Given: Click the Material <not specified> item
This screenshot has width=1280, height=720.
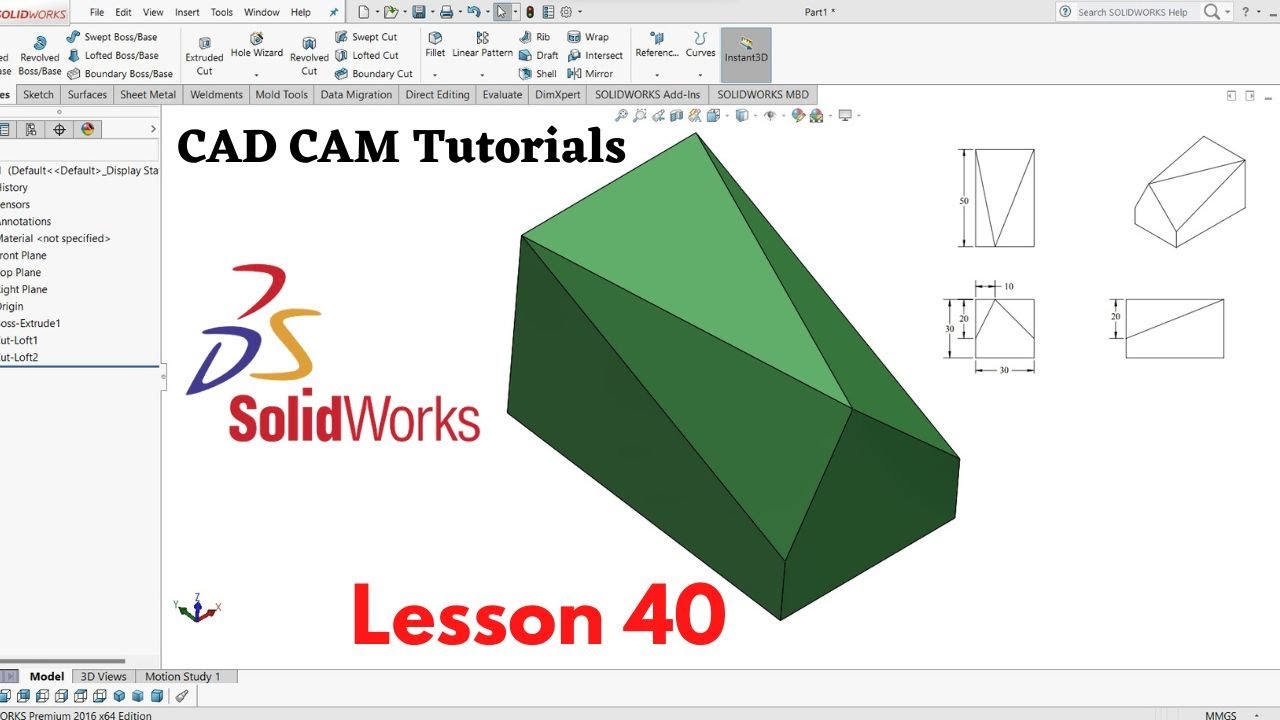Looking at the screenshot, I should click(55, 238).
